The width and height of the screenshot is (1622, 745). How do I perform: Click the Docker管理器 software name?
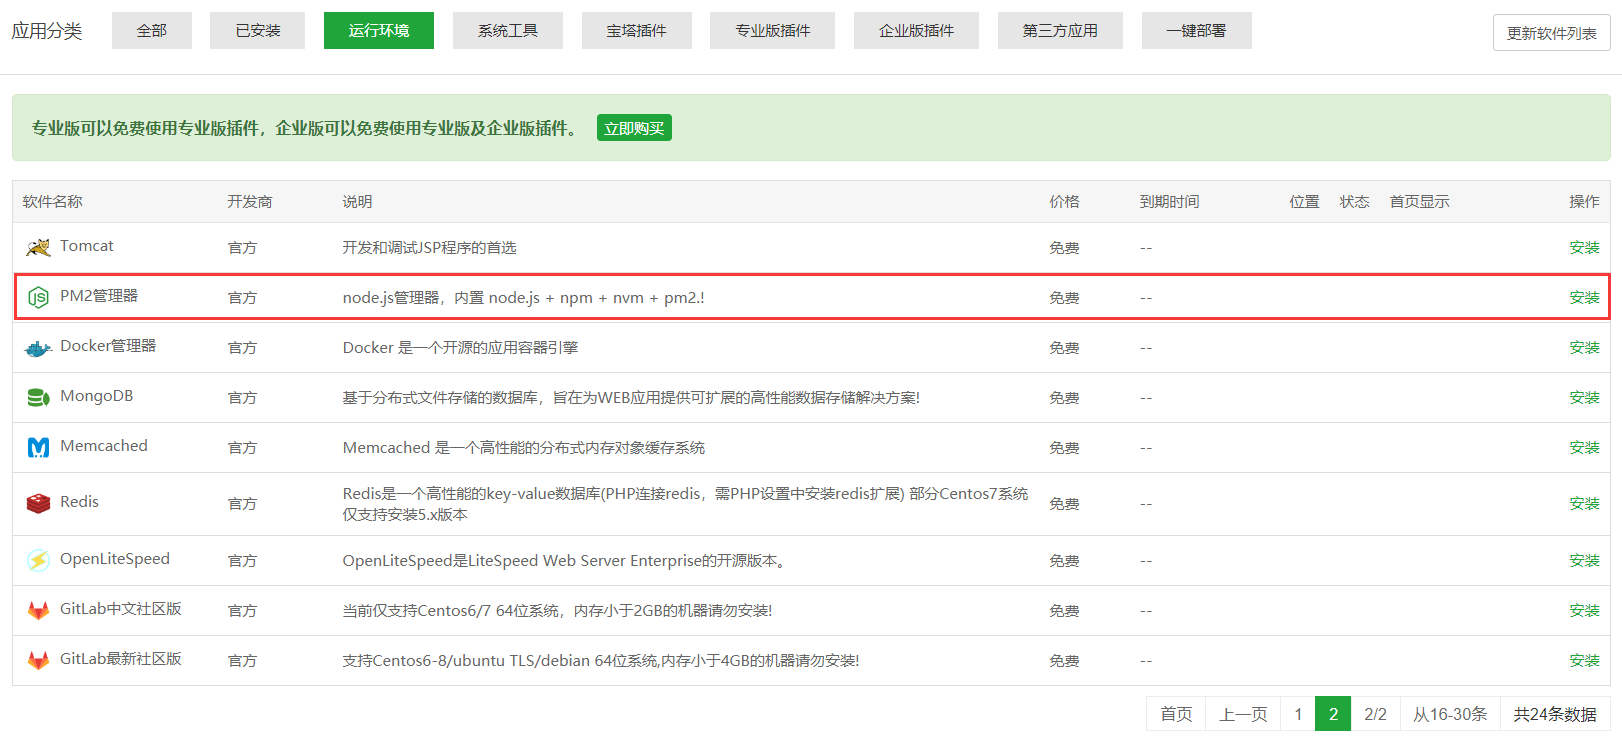(108, 346)
